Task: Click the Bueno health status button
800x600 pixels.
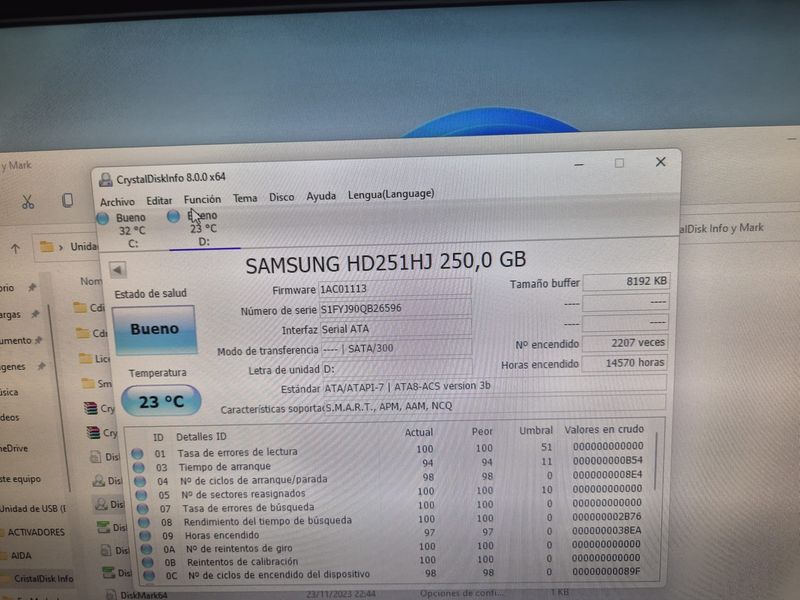Action: (155, 329)
